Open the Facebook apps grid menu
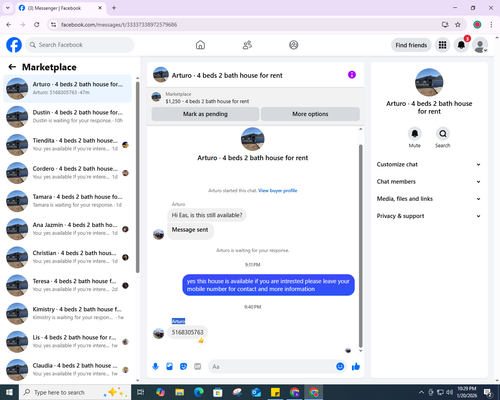The height and width of the screenshot is (400, 500). 442,45
